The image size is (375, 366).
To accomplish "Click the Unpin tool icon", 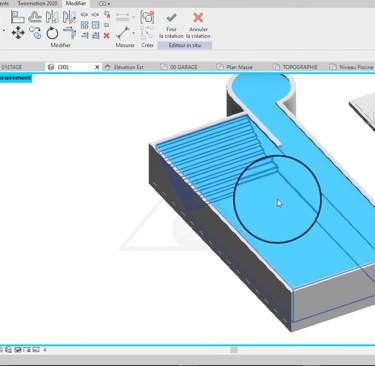I will [107, 14].
